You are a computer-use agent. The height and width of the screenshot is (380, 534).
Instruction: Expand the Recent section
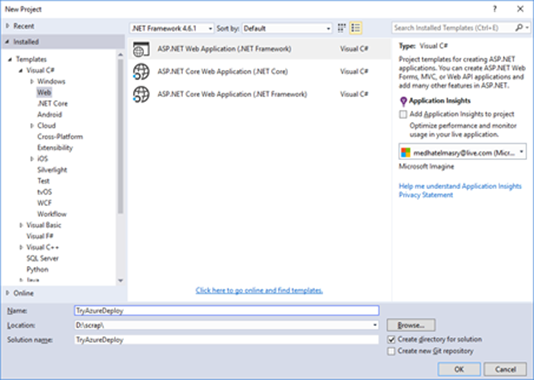[x=8, y=26]
